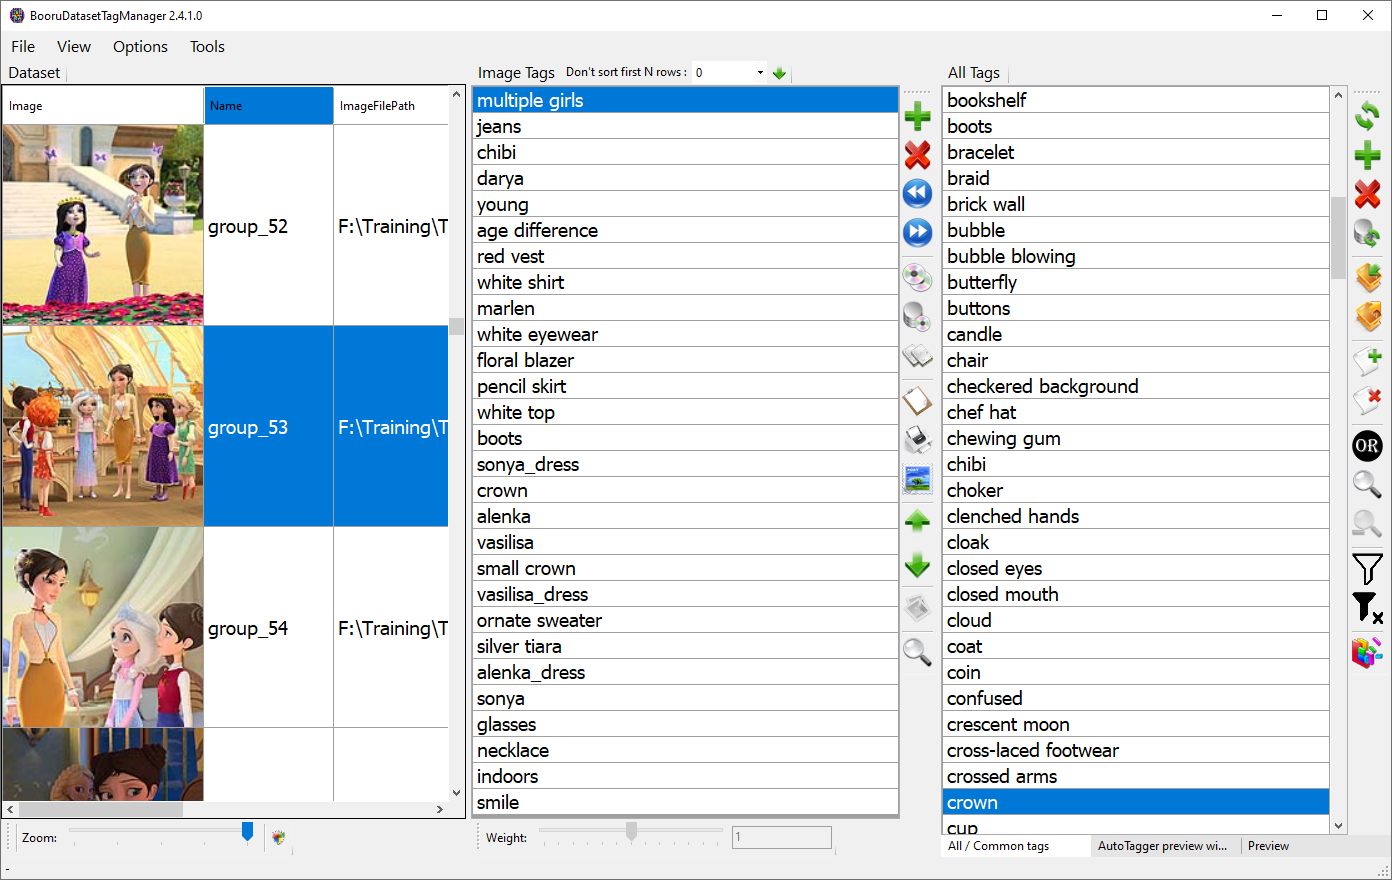Apply the funnel filter icon
Image resolution: width=1392 pixels, height=880 pixels.
point(1367,568)
